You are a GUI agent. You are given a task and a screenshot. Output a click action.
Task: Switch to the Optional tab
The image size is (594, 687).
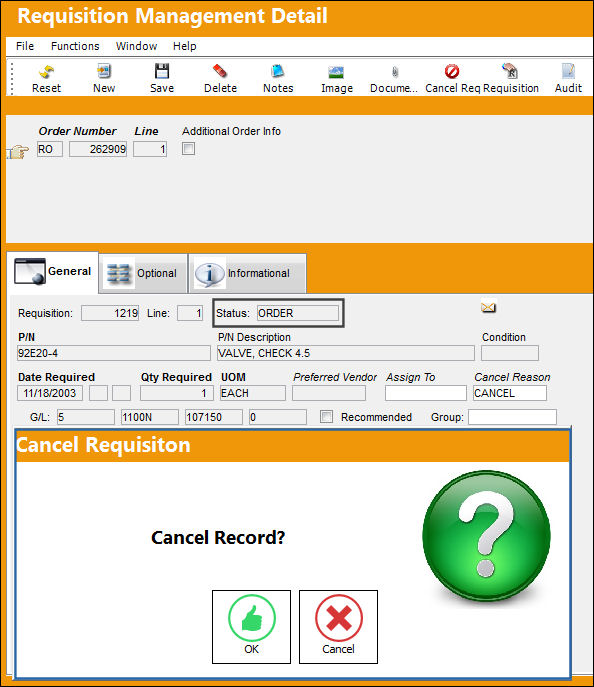pyautogui.click(x=143, y=273)
